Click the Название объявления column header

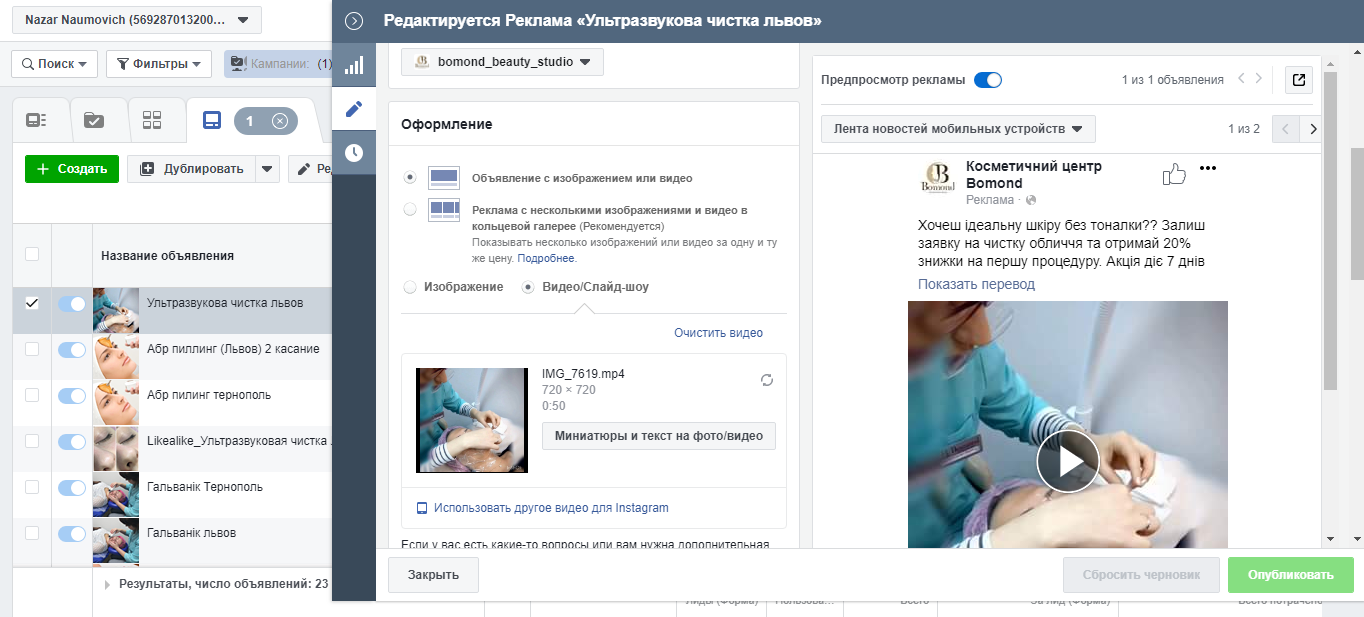click(x=167, y=255)
